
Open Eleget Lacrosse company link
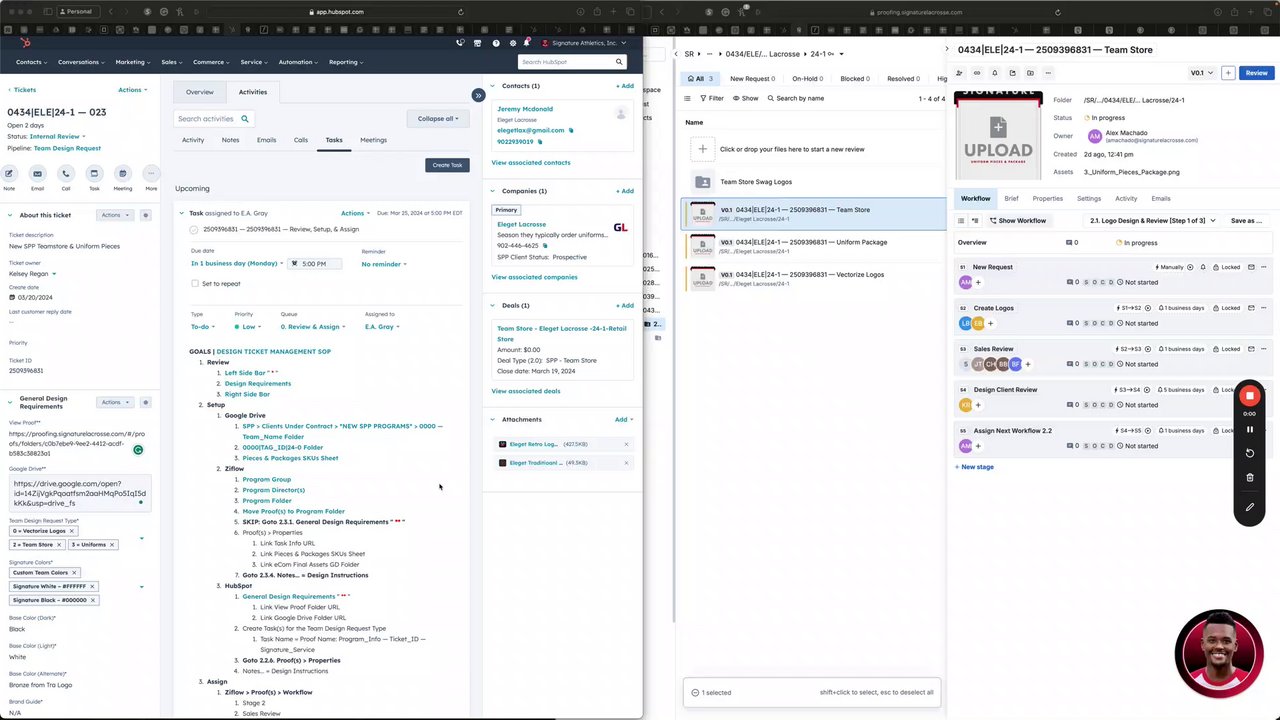tap(521, 225)
